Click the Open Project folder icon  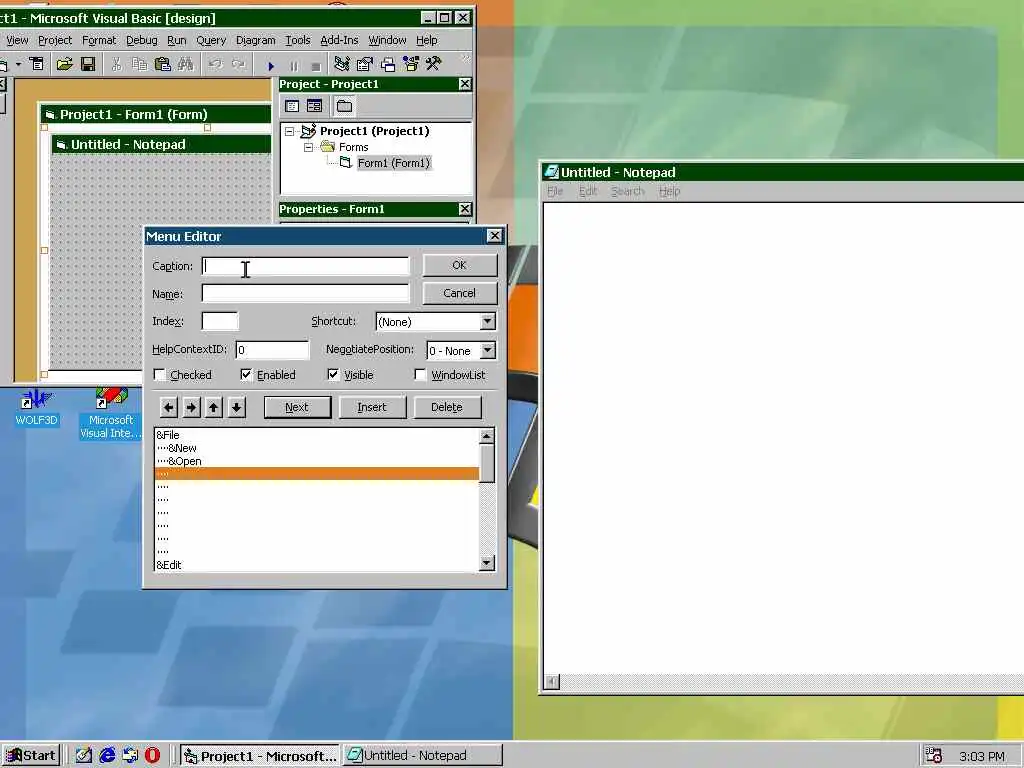coord(64,64)
